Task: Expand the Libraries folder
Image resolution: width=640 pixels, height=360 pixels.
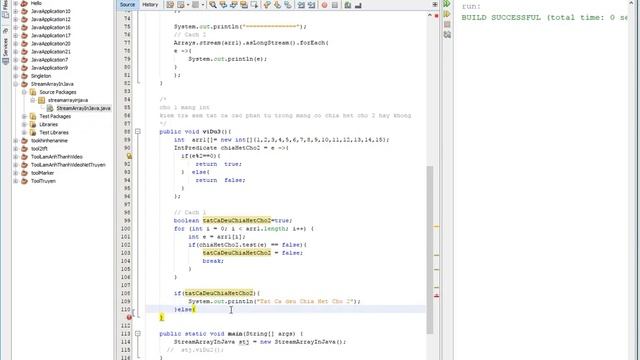Action: [x=24, y=124]
